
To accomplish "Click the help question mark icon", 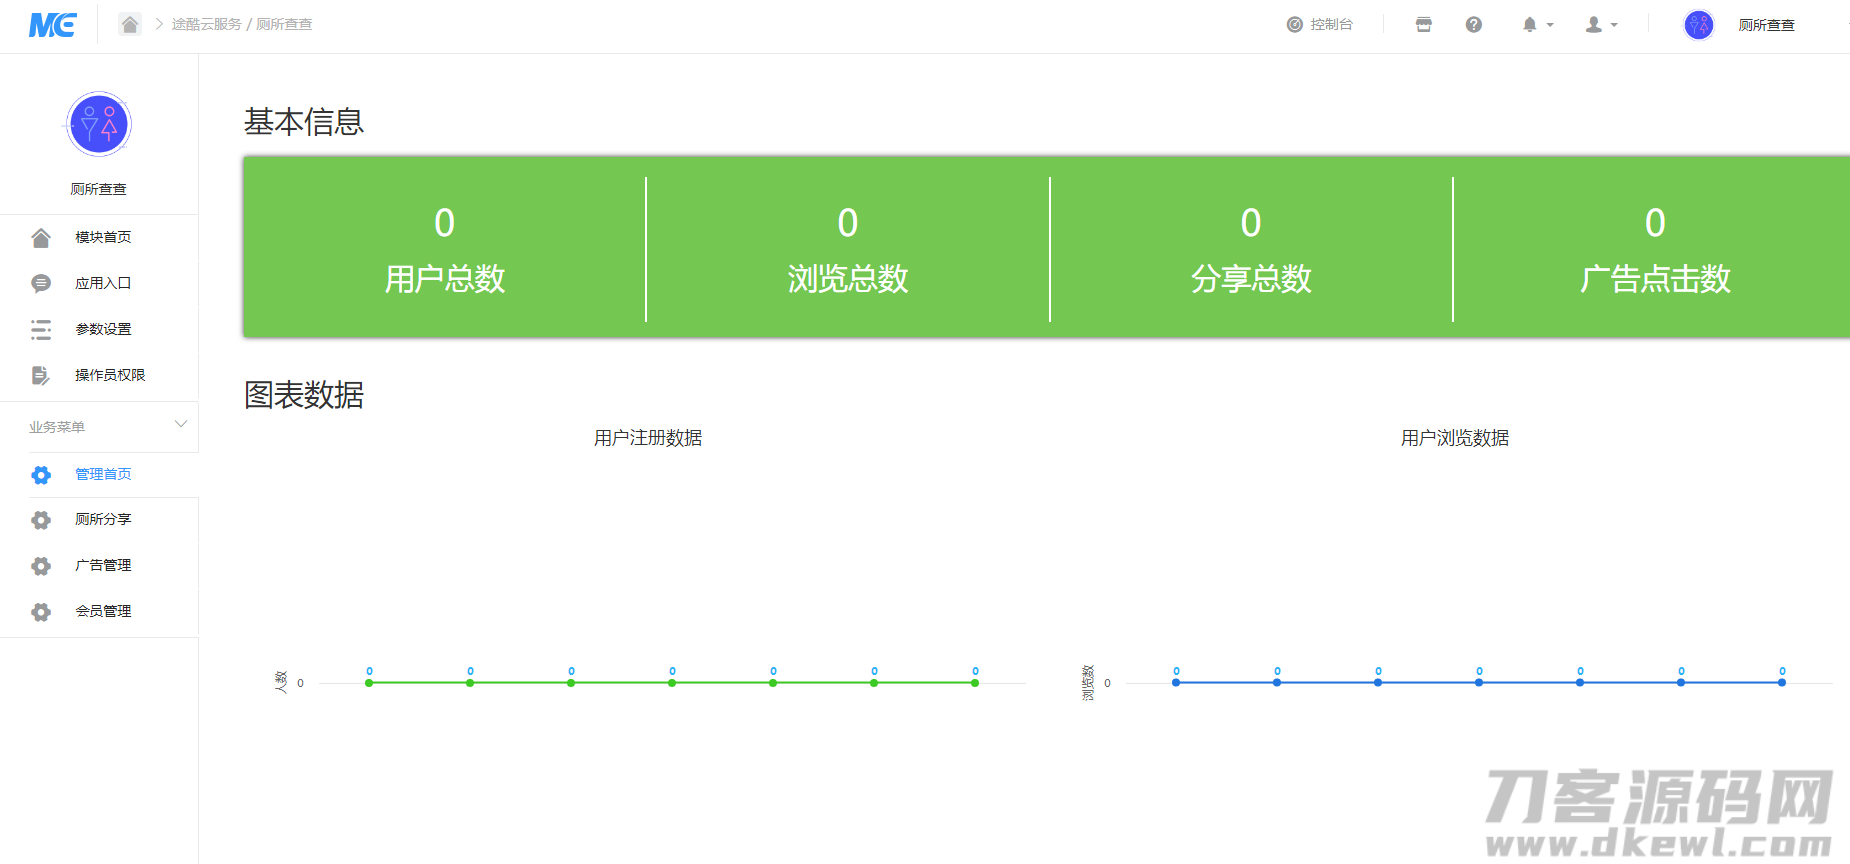I will [x=1474, y=25].
